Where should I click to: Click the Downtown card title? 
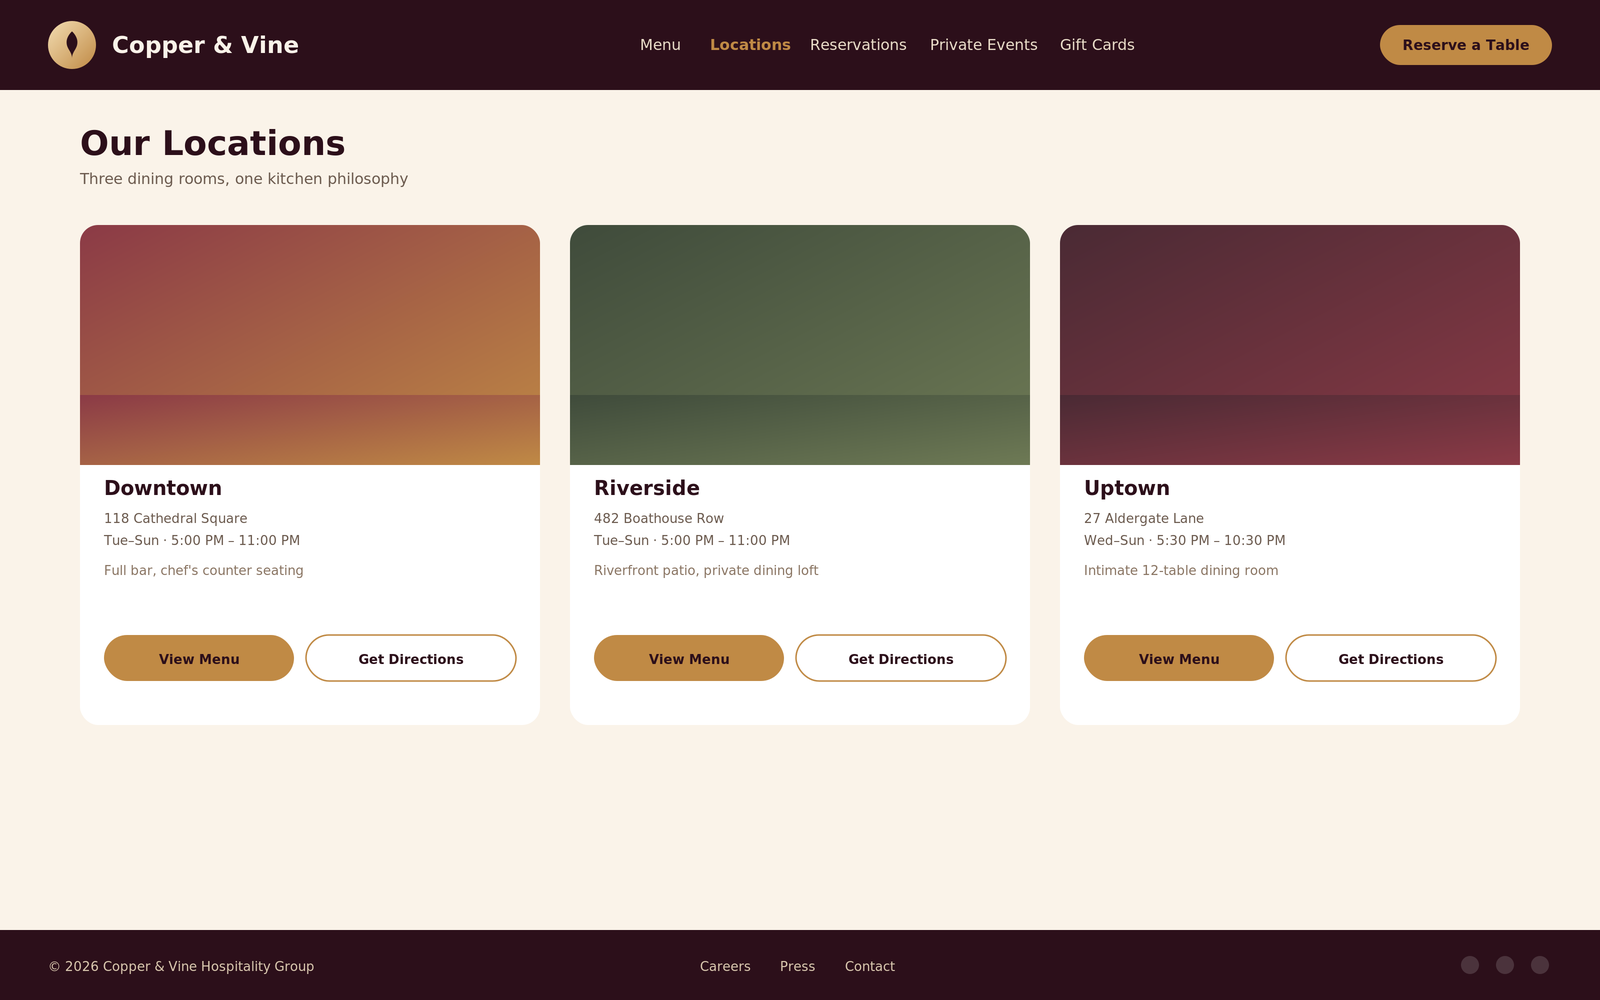tap(163, 488)
